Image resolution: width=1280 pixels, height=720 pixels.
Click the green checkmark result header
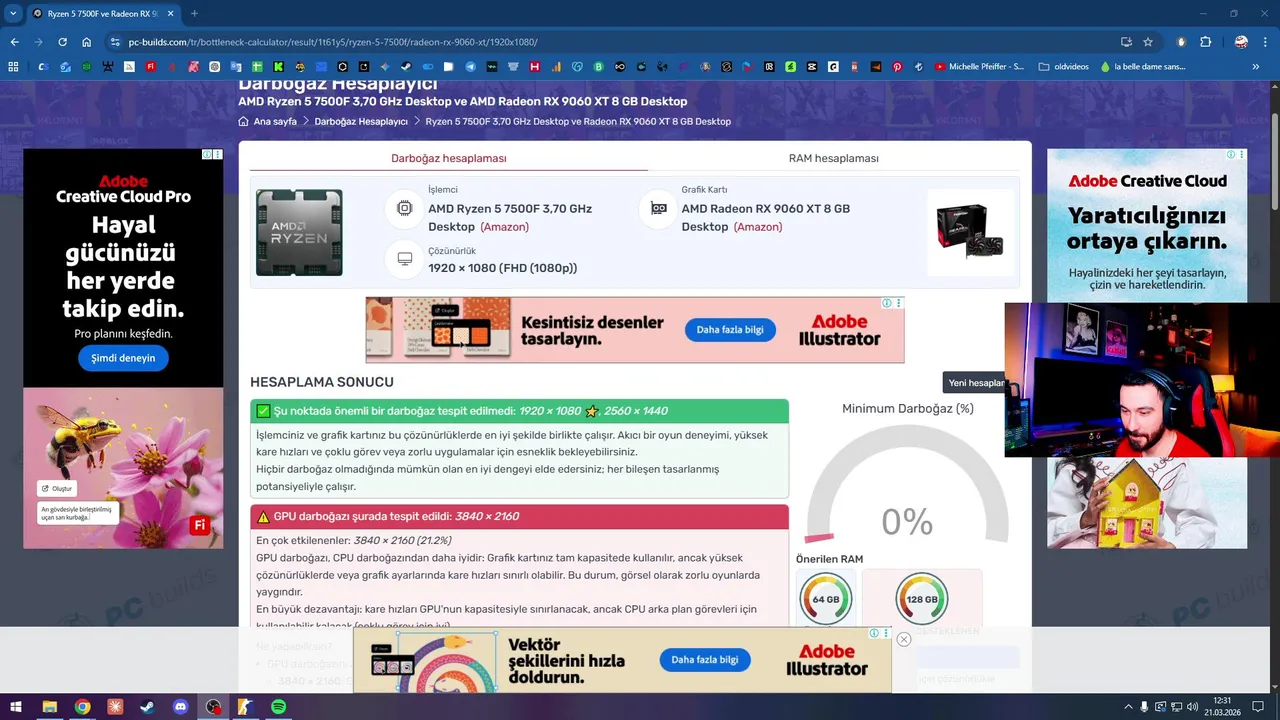pos(519,411)
